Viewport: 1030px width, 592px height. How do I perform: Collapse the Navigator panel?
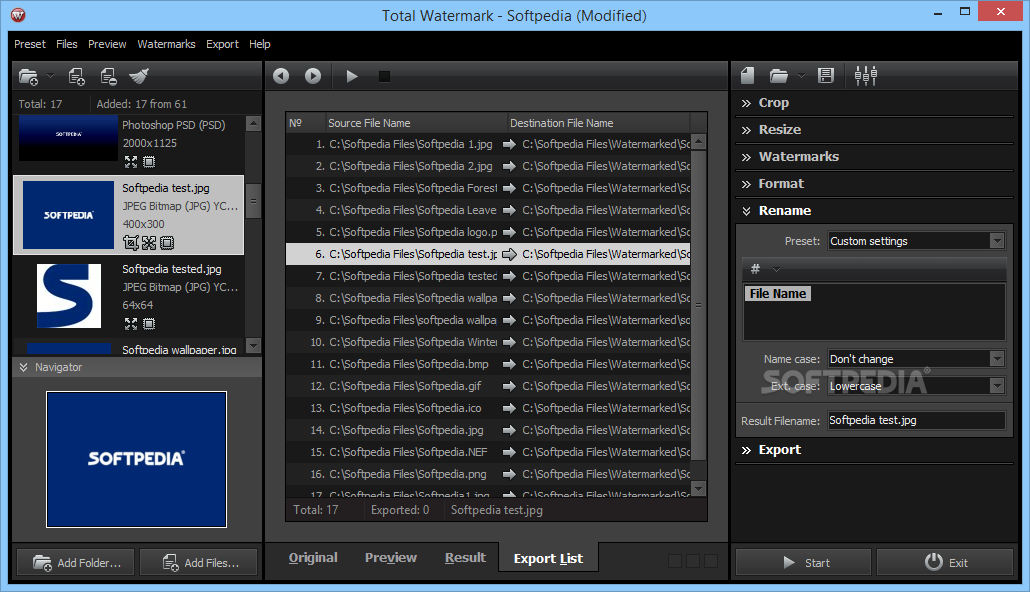click(x=24, y=367)
